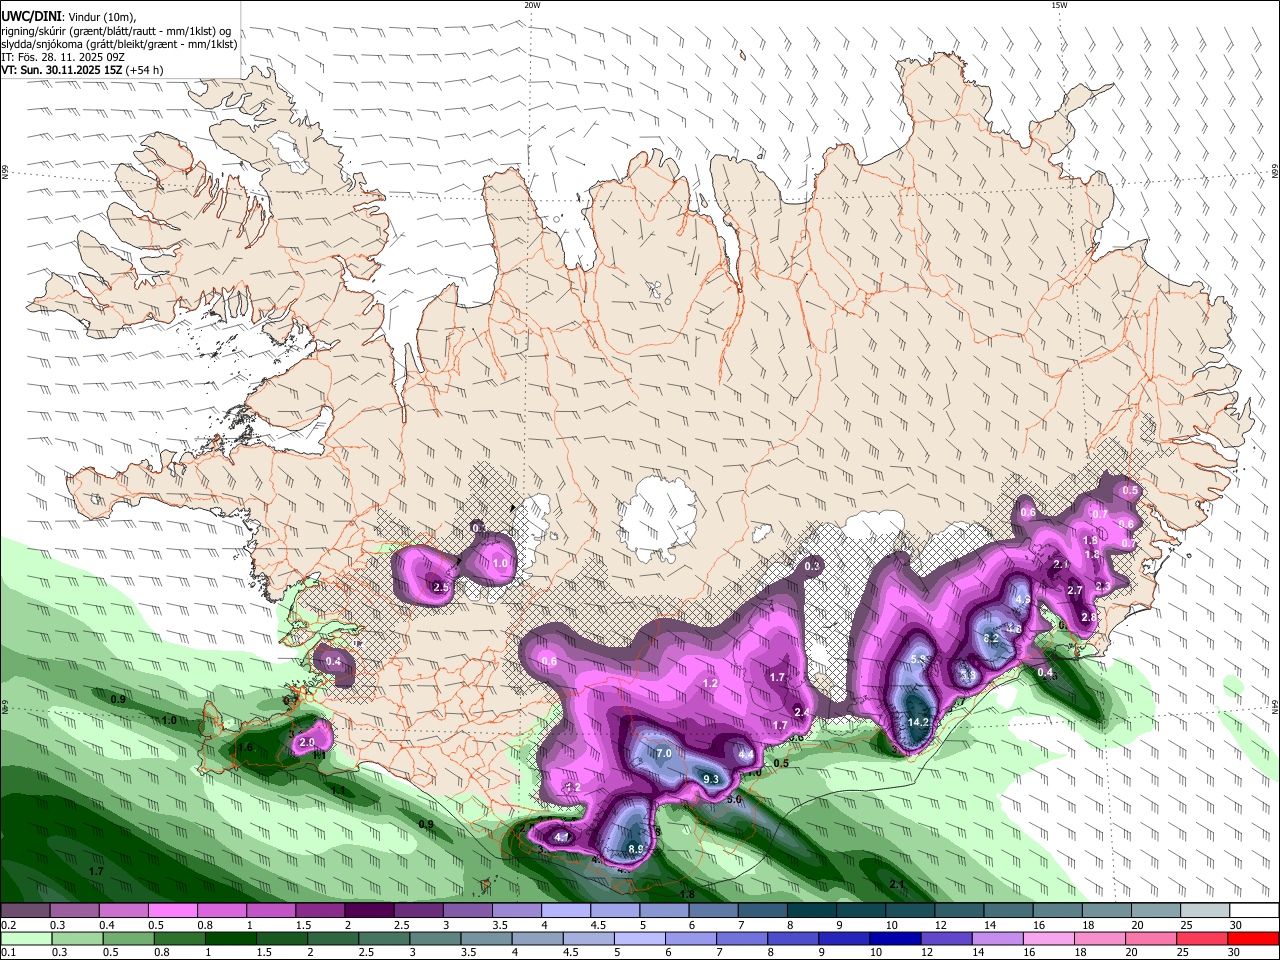
Task: Click the black 5.0 rain value label
Action: [734, 799]
